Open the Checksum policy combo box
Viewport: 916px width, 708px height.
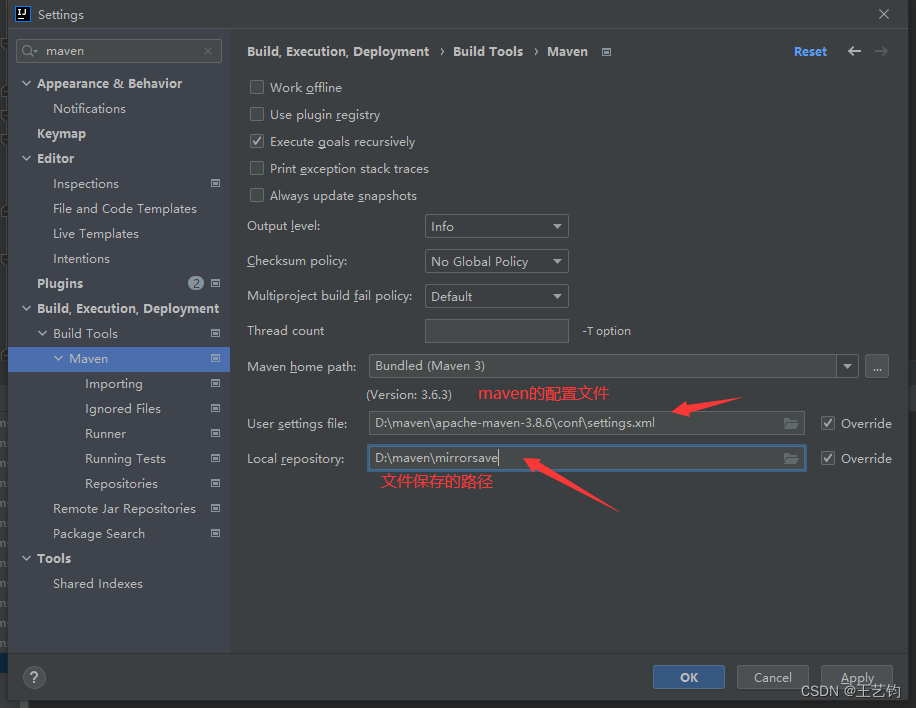pos(496,261)
